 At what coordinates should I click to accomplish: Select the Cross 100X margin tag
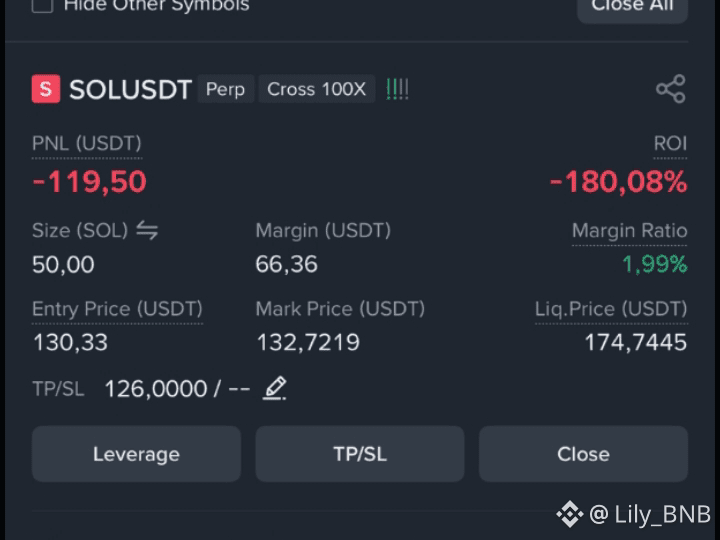(317, 89)
